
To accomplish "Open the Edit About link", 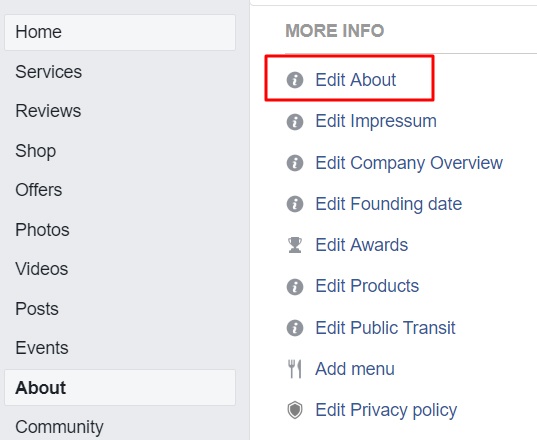I will point(355,80).
